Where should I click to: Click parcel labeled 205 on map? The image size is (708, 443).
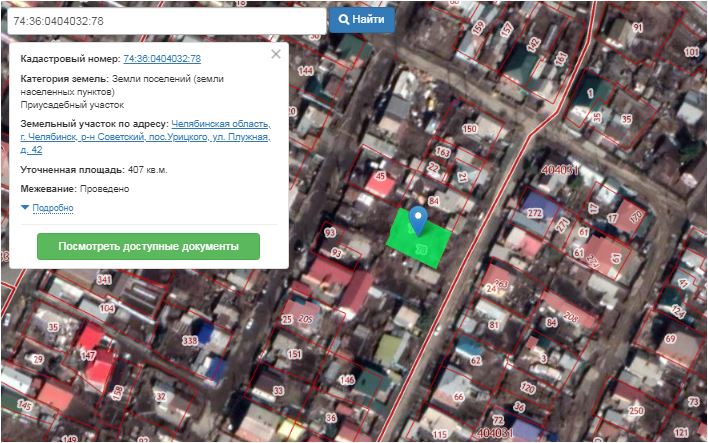coord(305,319)
